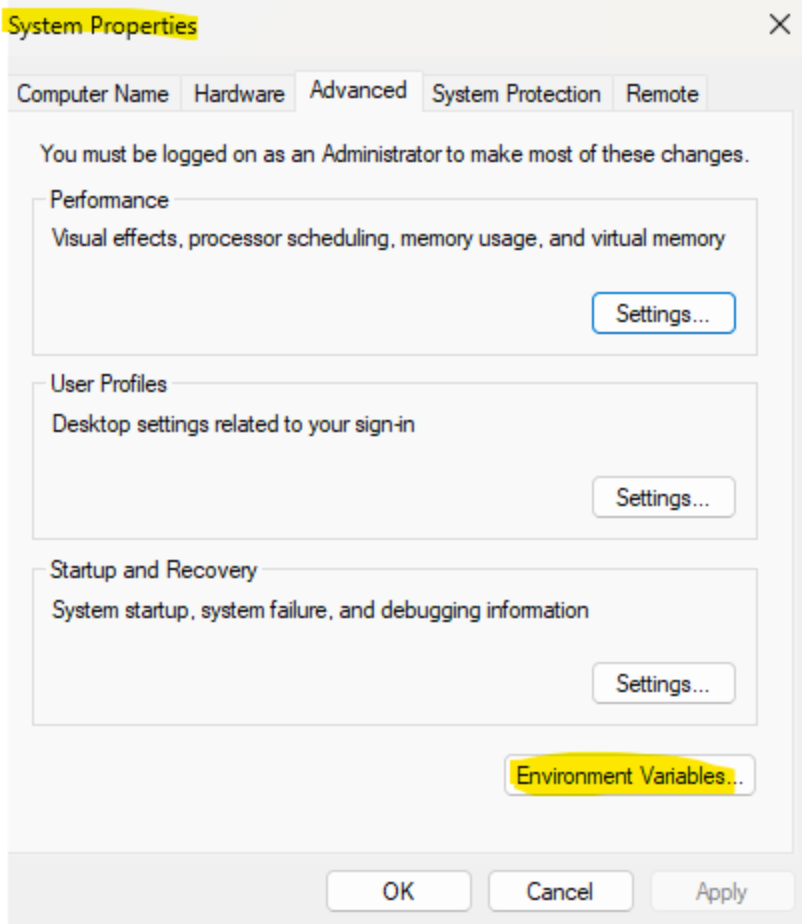Close the System Properties dialog
This screenshot has width=804, height=924.
click(x=779, y=26)
